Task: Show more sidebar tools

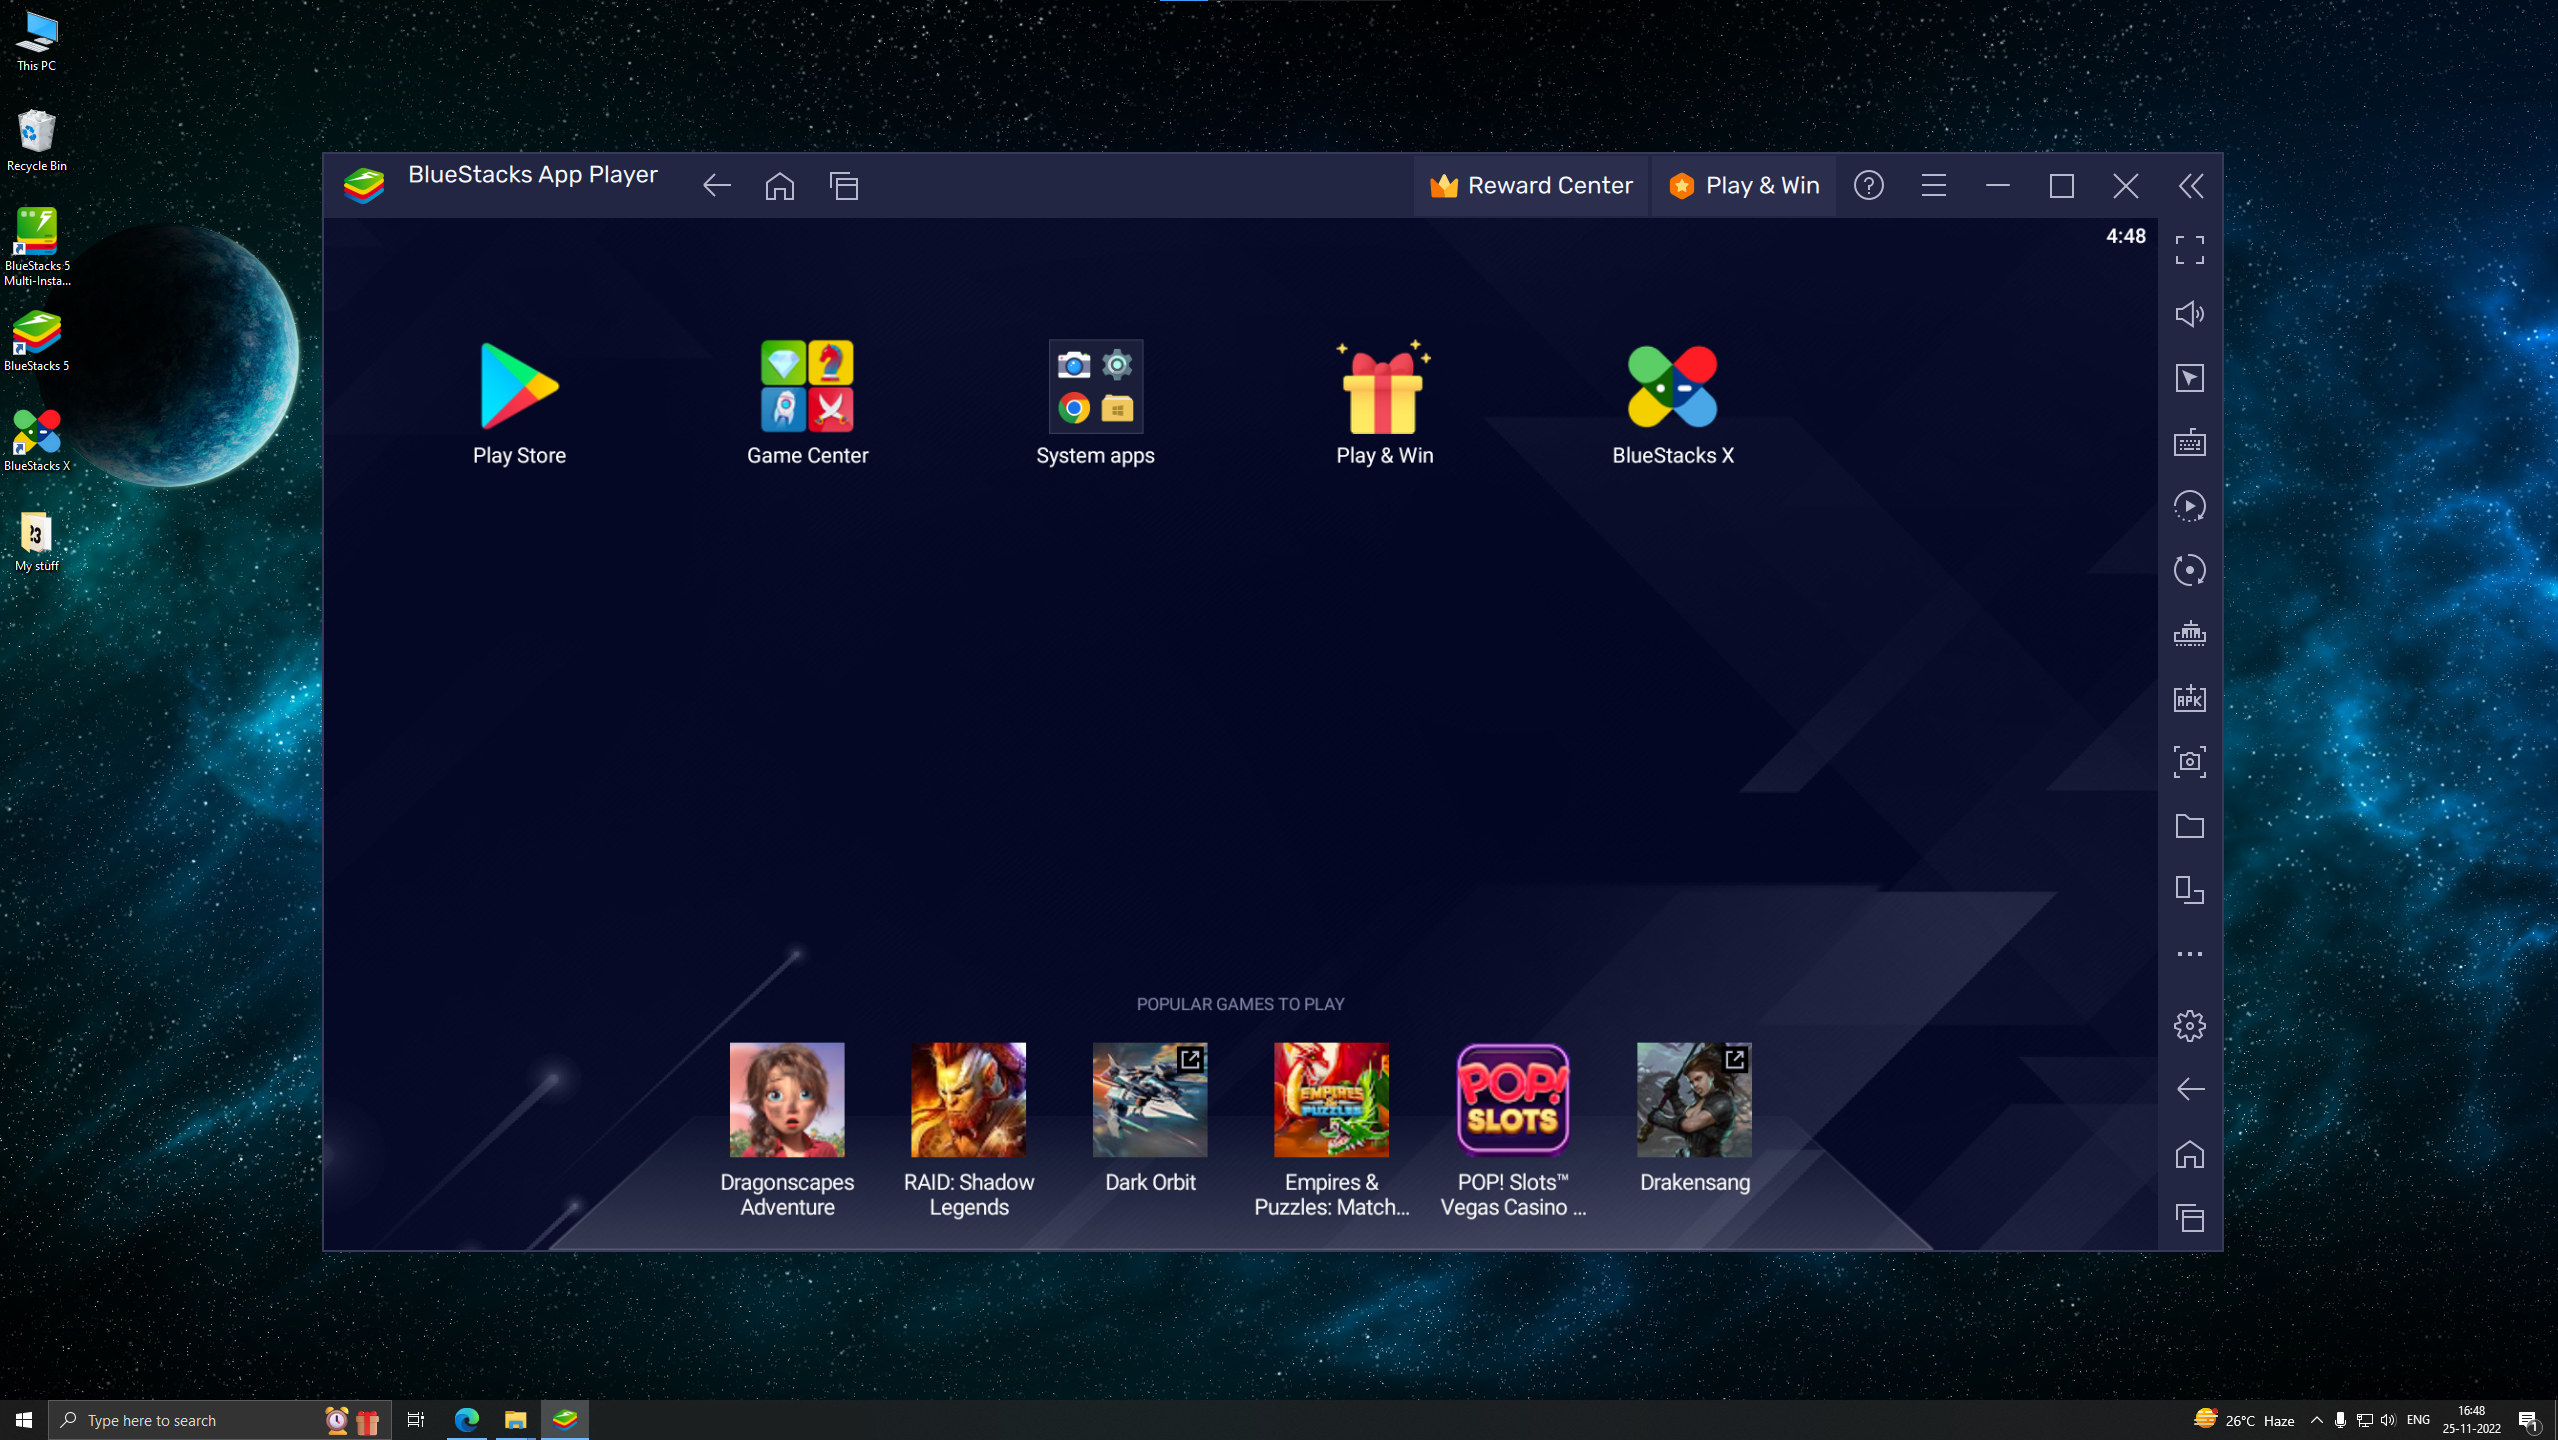Action: [x=2189, y=954]
